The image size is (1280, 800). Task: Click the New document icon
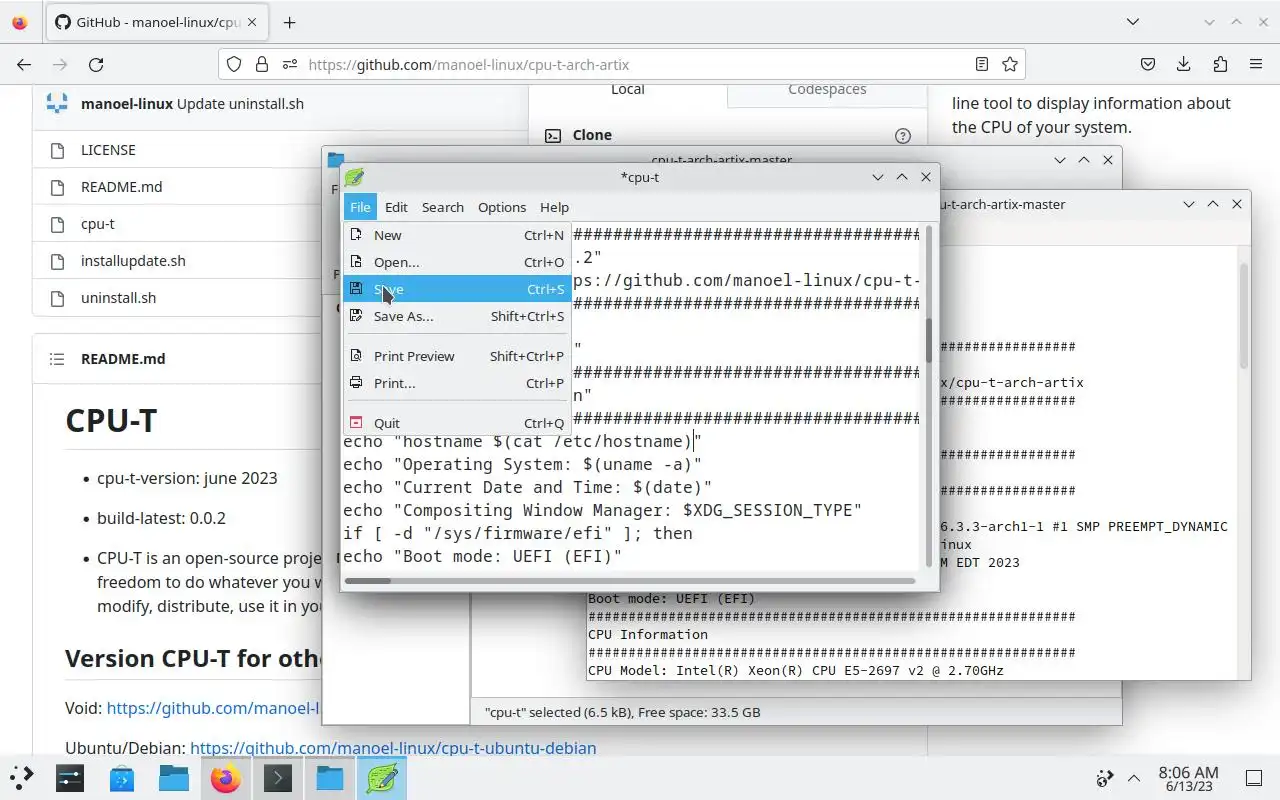[355, 235]
